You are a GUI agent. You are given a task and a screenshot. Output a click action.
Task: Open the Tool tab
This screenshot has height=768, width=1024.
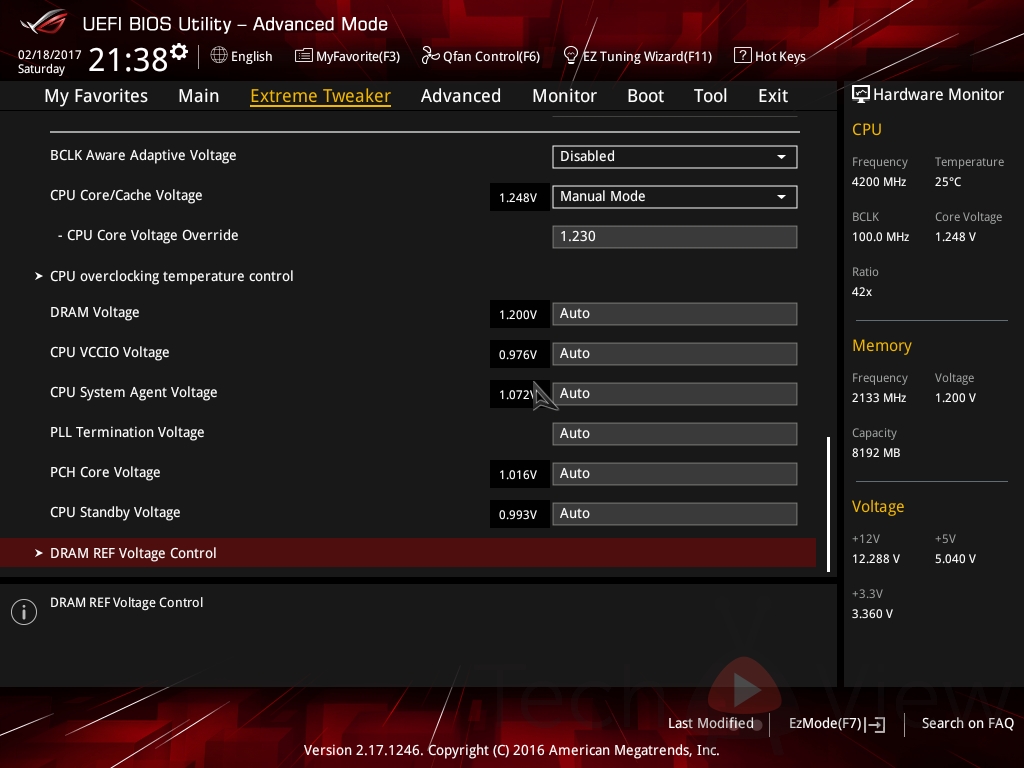click(x=711, y=96)
